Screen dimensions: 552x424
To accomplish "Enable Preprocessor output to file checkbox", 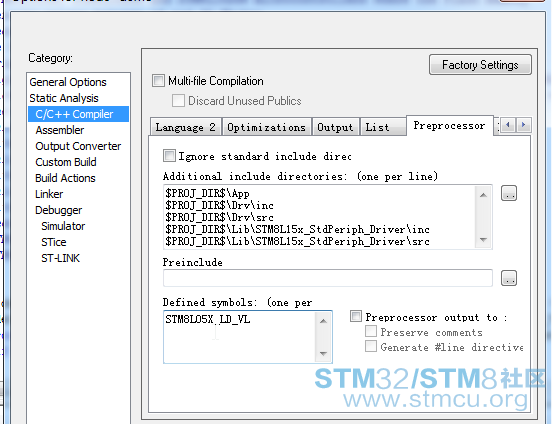I will (356, 316).
